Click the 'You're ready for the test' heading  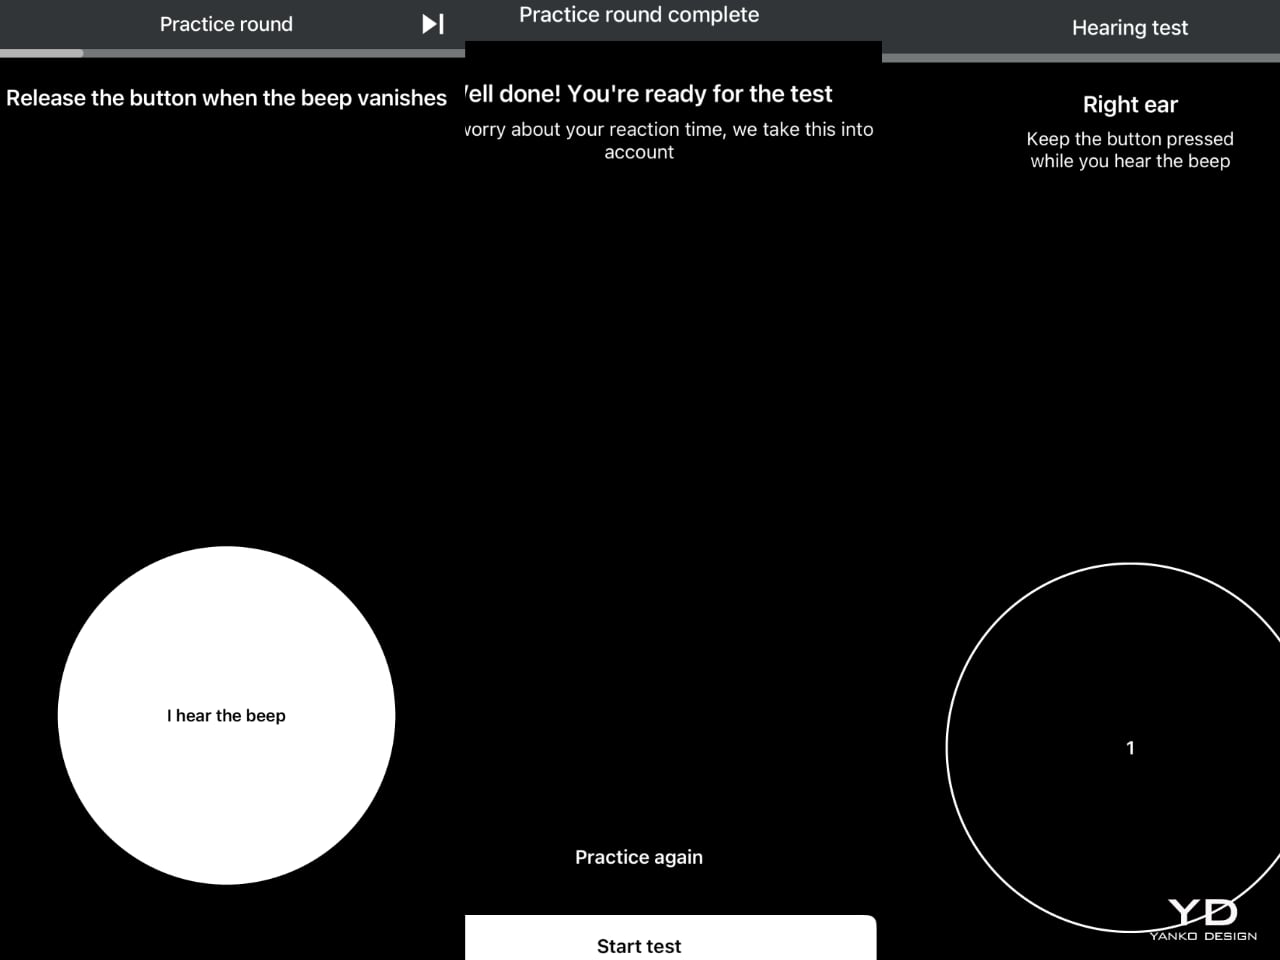650,94
